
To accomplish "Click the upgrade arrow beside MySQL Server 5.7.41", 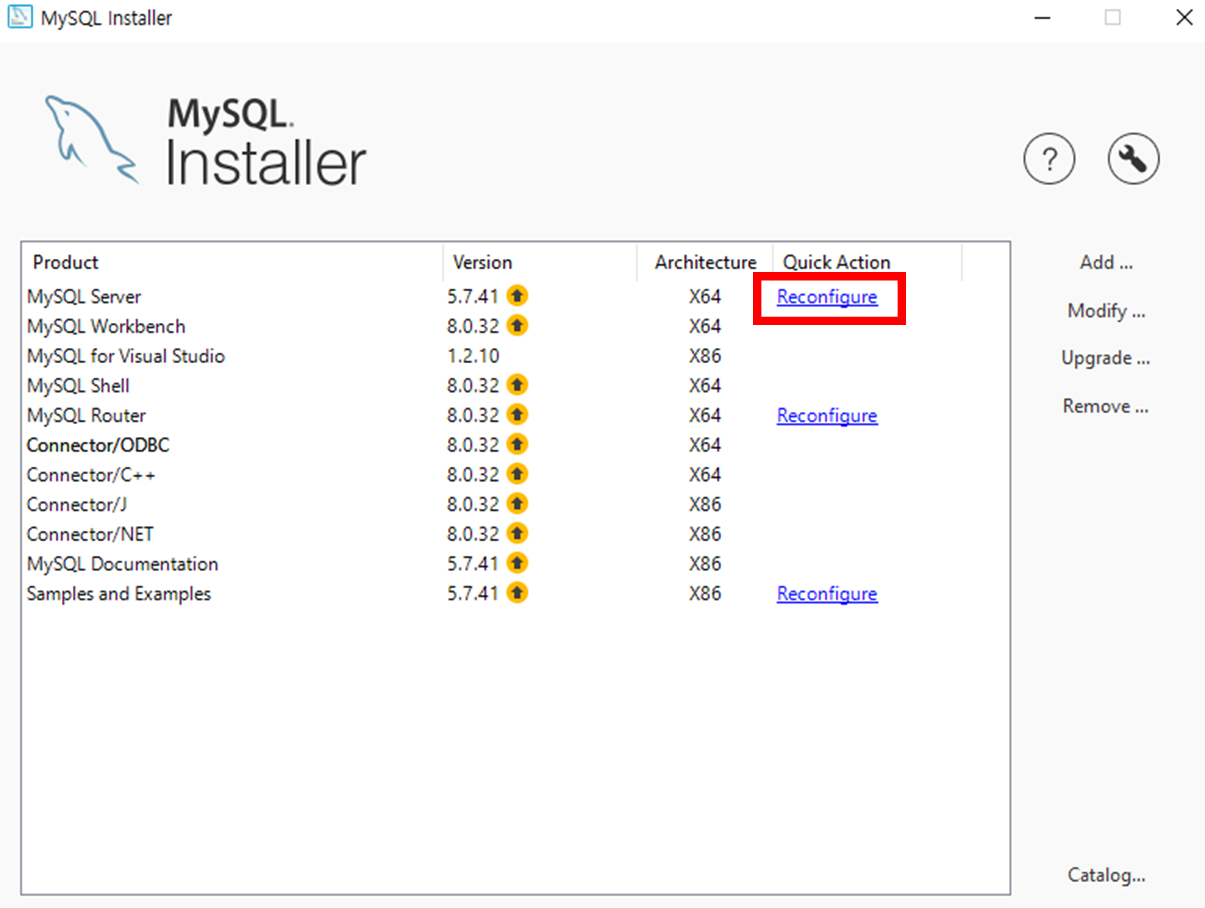I will tap(517, 295).
